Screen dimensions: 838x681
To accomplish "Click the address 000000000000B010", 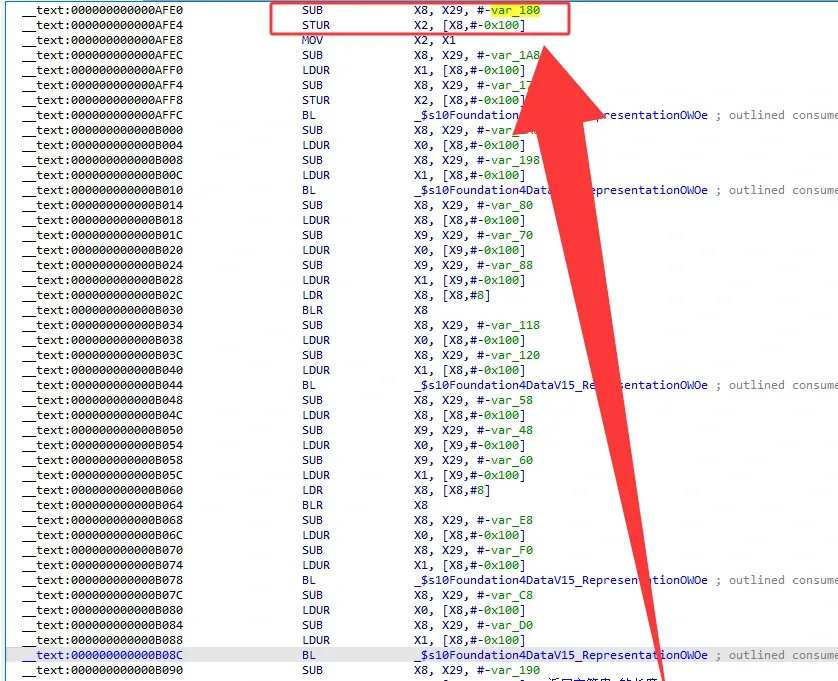I will click(x=127, y=190).
